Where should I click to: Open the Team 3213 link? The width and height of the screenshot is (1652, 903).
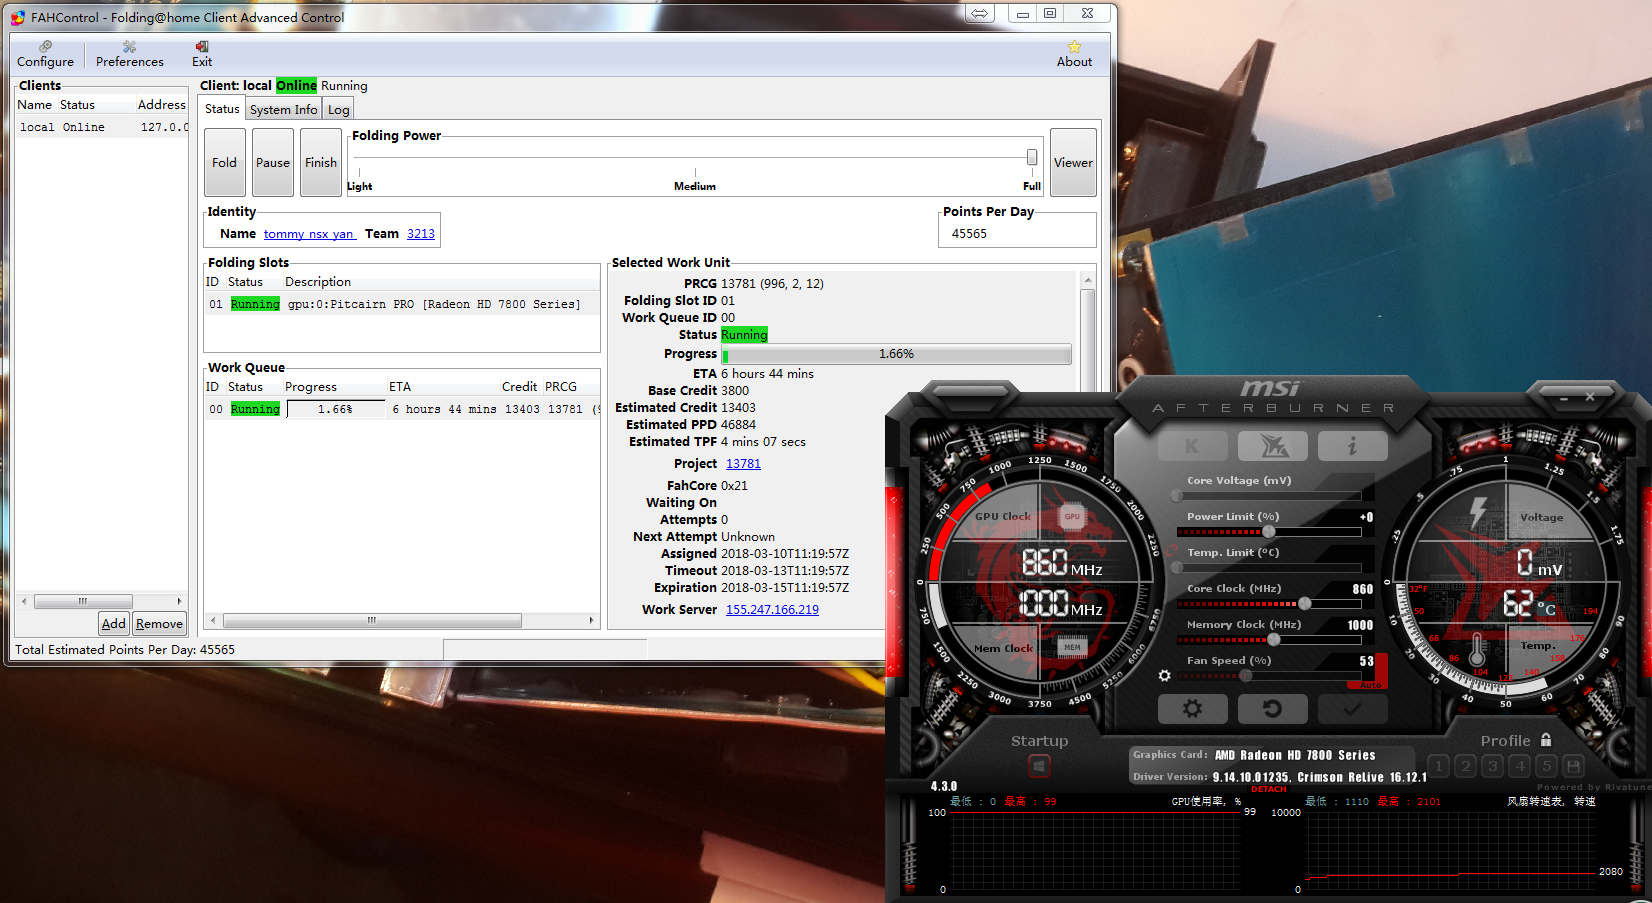pos(421,234)
